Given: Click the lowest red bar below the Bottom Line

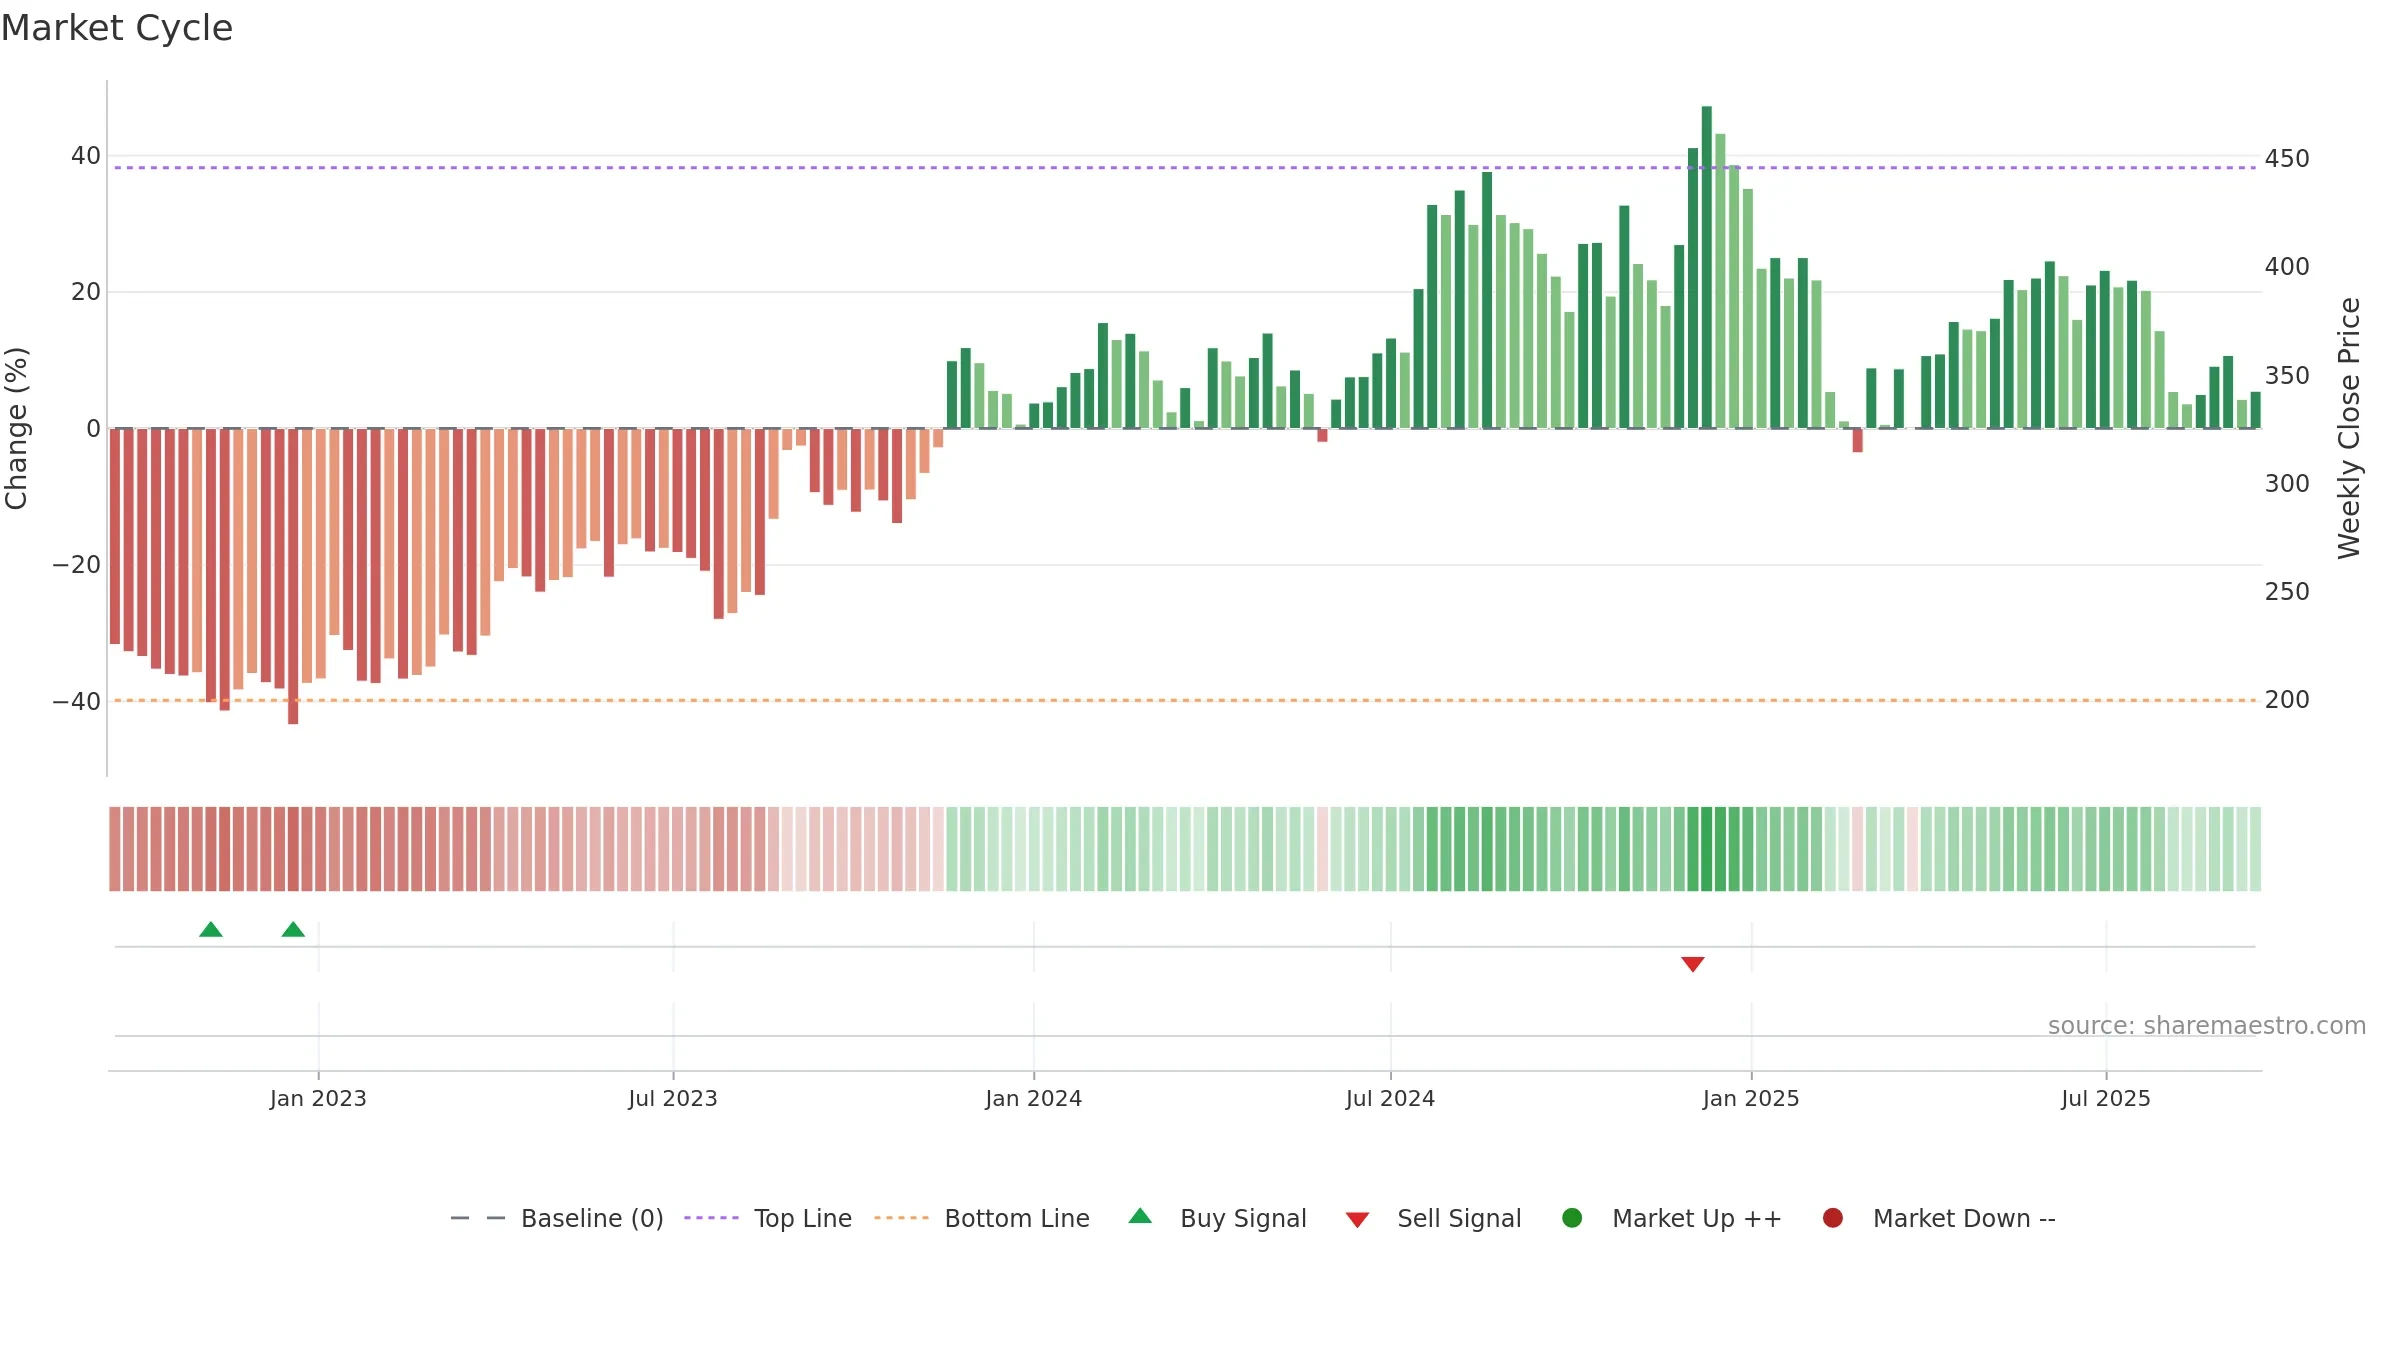Looking at the screenshot, I should coord(293,576).
